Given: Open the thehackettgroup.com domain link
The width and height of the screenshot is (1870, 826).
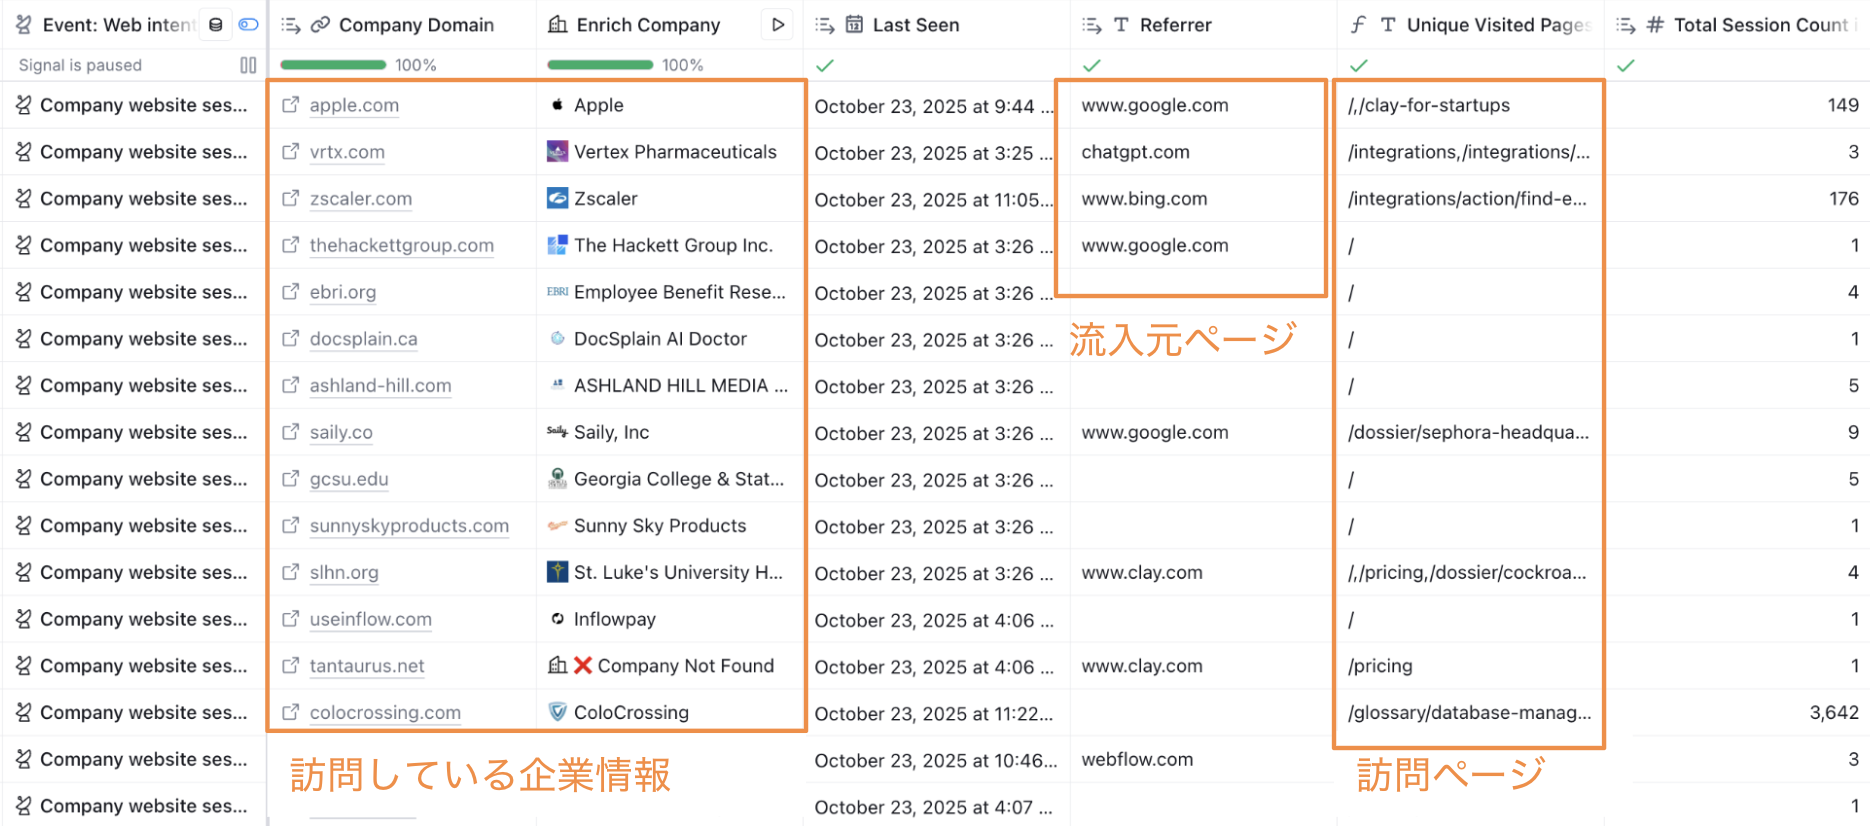Looking at the screenshot, I should [x=401, y=246].
